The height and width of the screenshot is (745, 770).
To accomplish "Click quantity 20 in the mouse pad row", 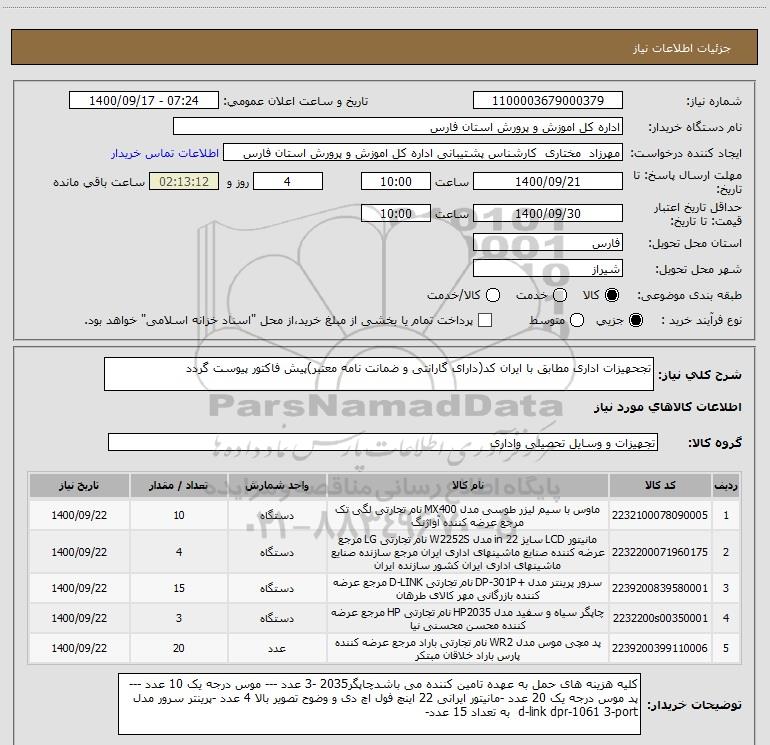I will (x=179, y=648).
